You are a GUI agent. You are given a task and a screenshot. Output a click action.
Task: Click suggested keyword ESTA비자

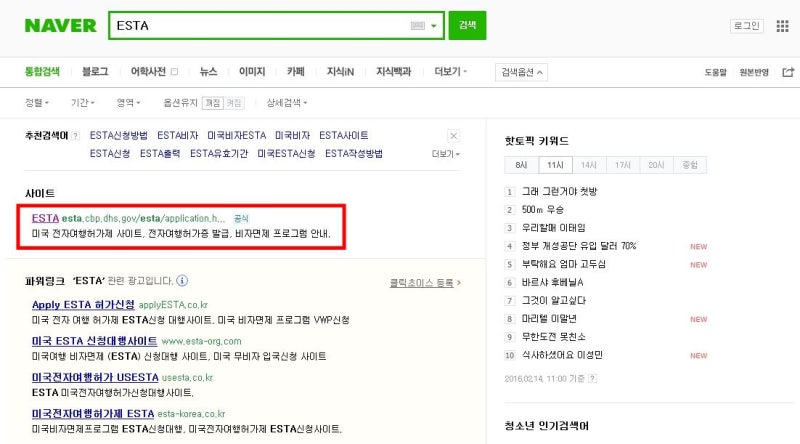click(x=178, y=135)
